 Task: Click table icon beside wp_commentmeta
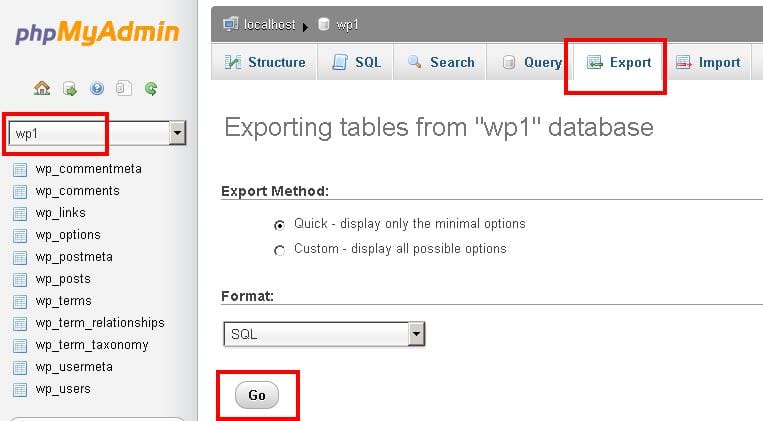coord(20,170)
